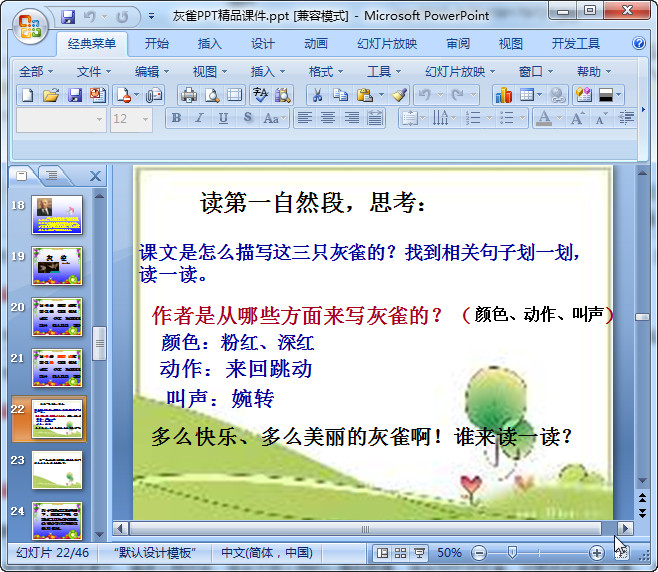
Task: Click the Copy icon
Action: point(340,95)
